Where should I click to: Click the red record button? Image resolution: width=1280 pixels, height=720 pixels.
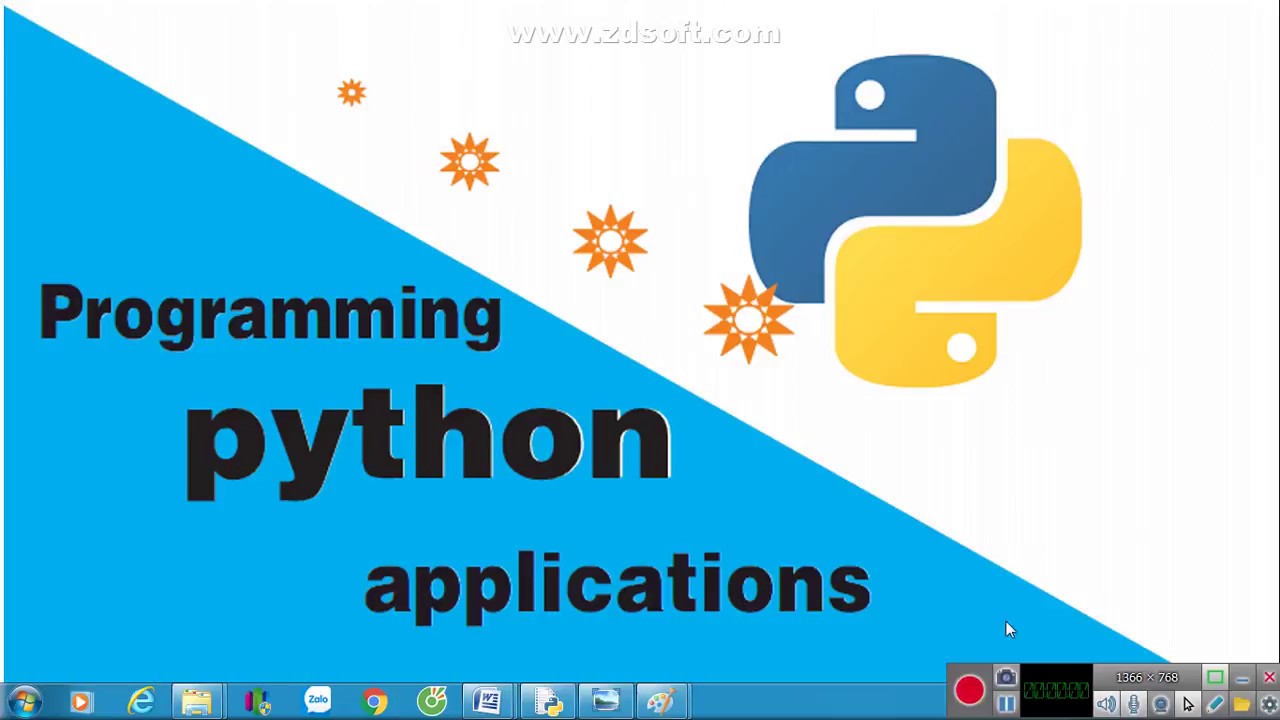pos(969,690)
